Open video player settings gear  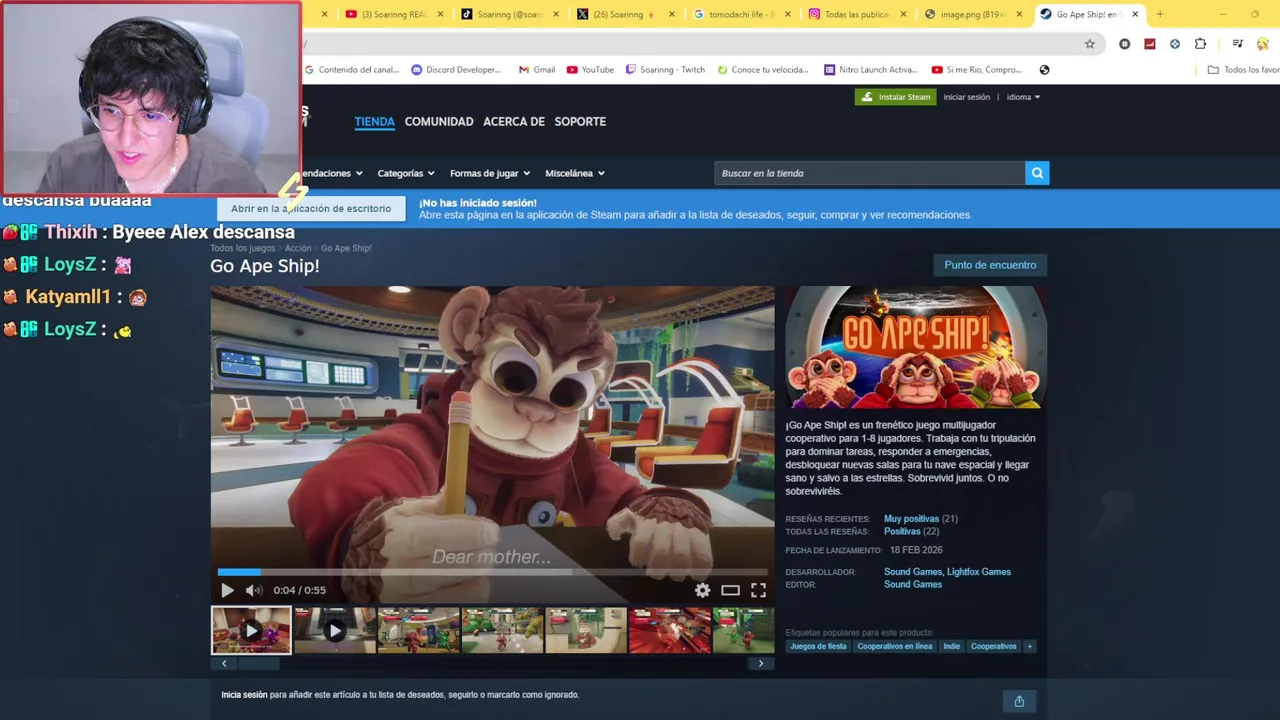[x=703, y=590]
